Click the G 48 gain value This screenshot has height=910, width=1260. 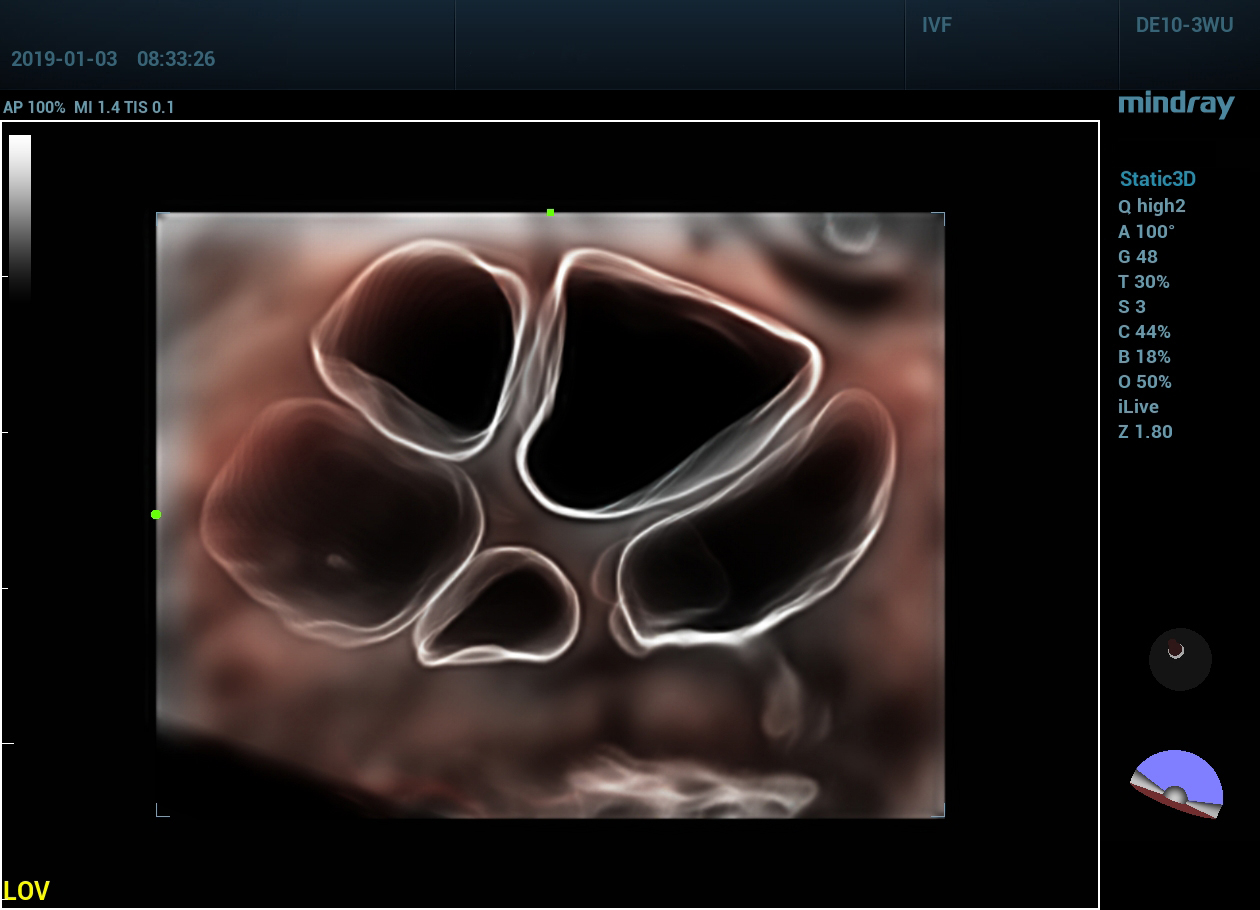[x=1137, y=257]
